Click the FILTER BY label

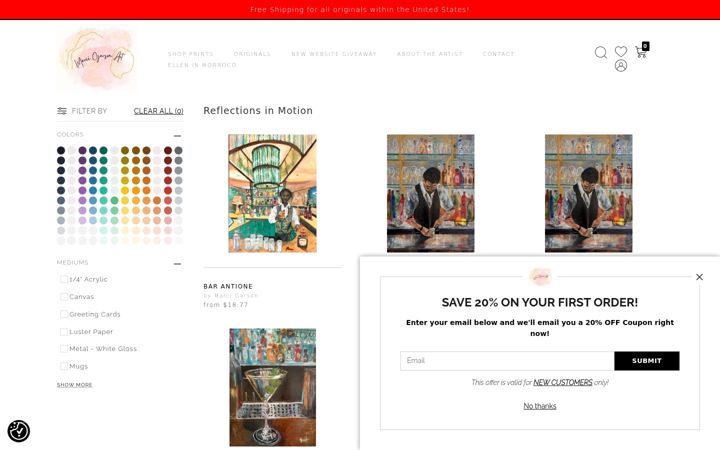tap(89, 111)
